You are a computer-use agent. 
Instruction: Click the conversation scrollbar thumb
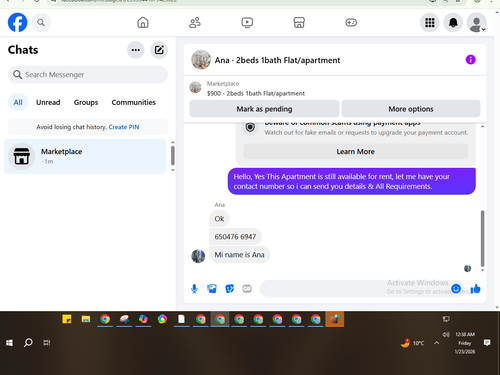482,238
